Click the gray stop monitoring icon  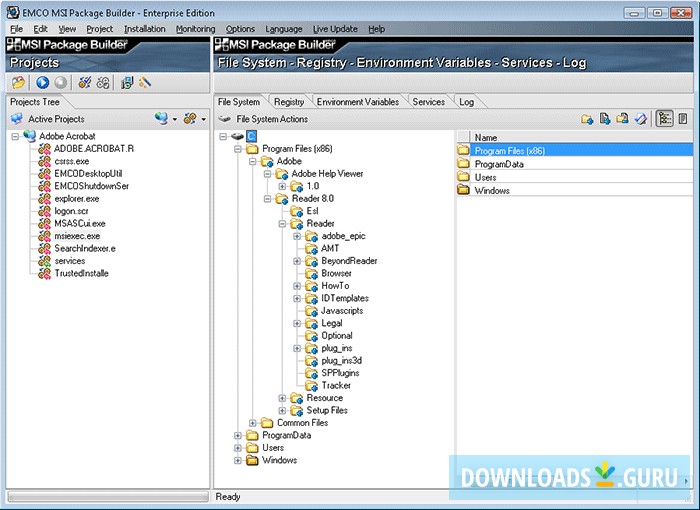(60, 83)
